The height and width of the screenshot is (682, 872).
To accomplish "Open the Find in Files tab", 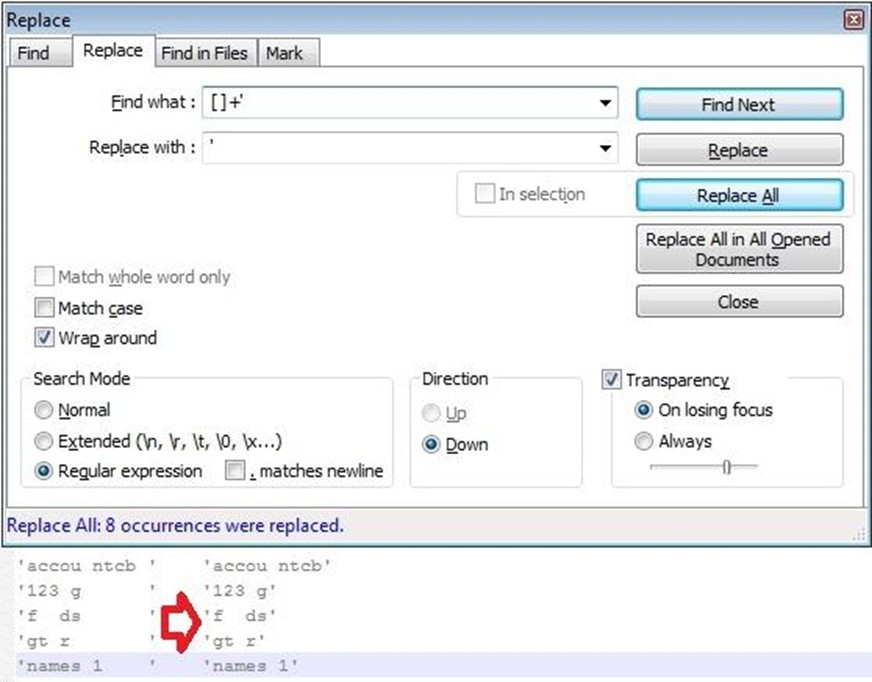I will coord(205,53).
